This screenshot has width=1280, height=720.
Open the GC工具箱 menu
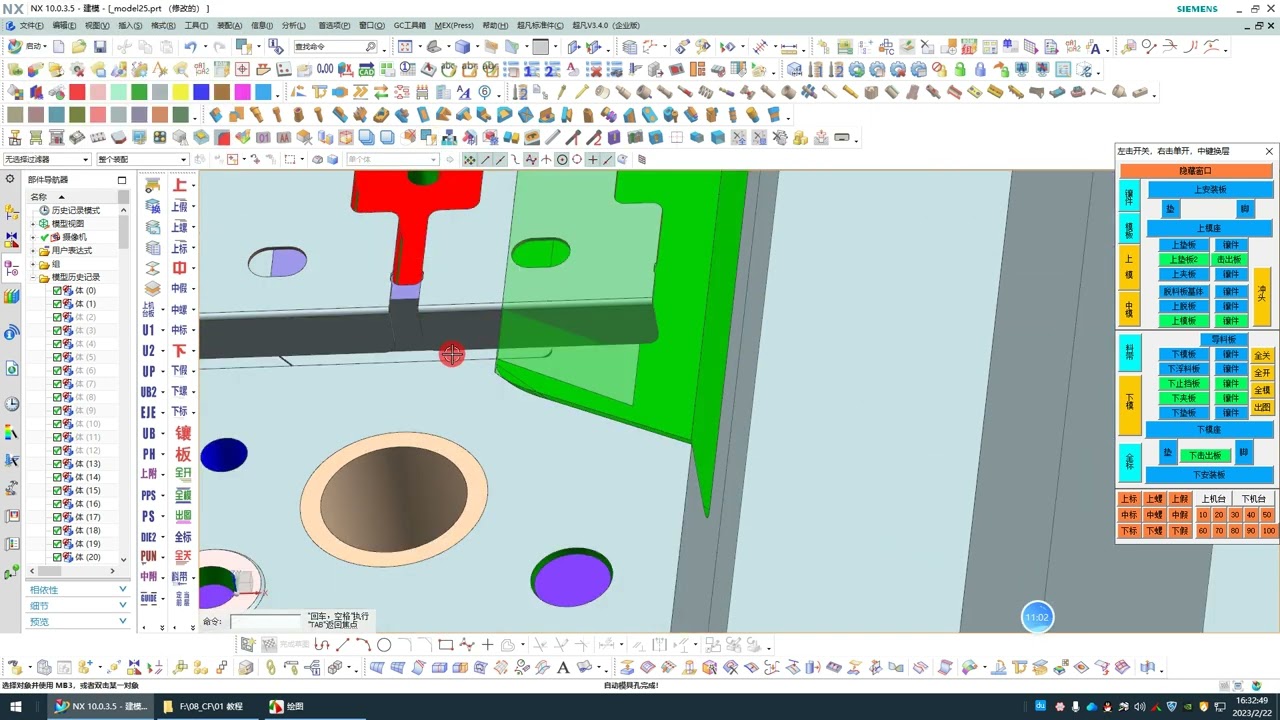[x=409, y=25]
